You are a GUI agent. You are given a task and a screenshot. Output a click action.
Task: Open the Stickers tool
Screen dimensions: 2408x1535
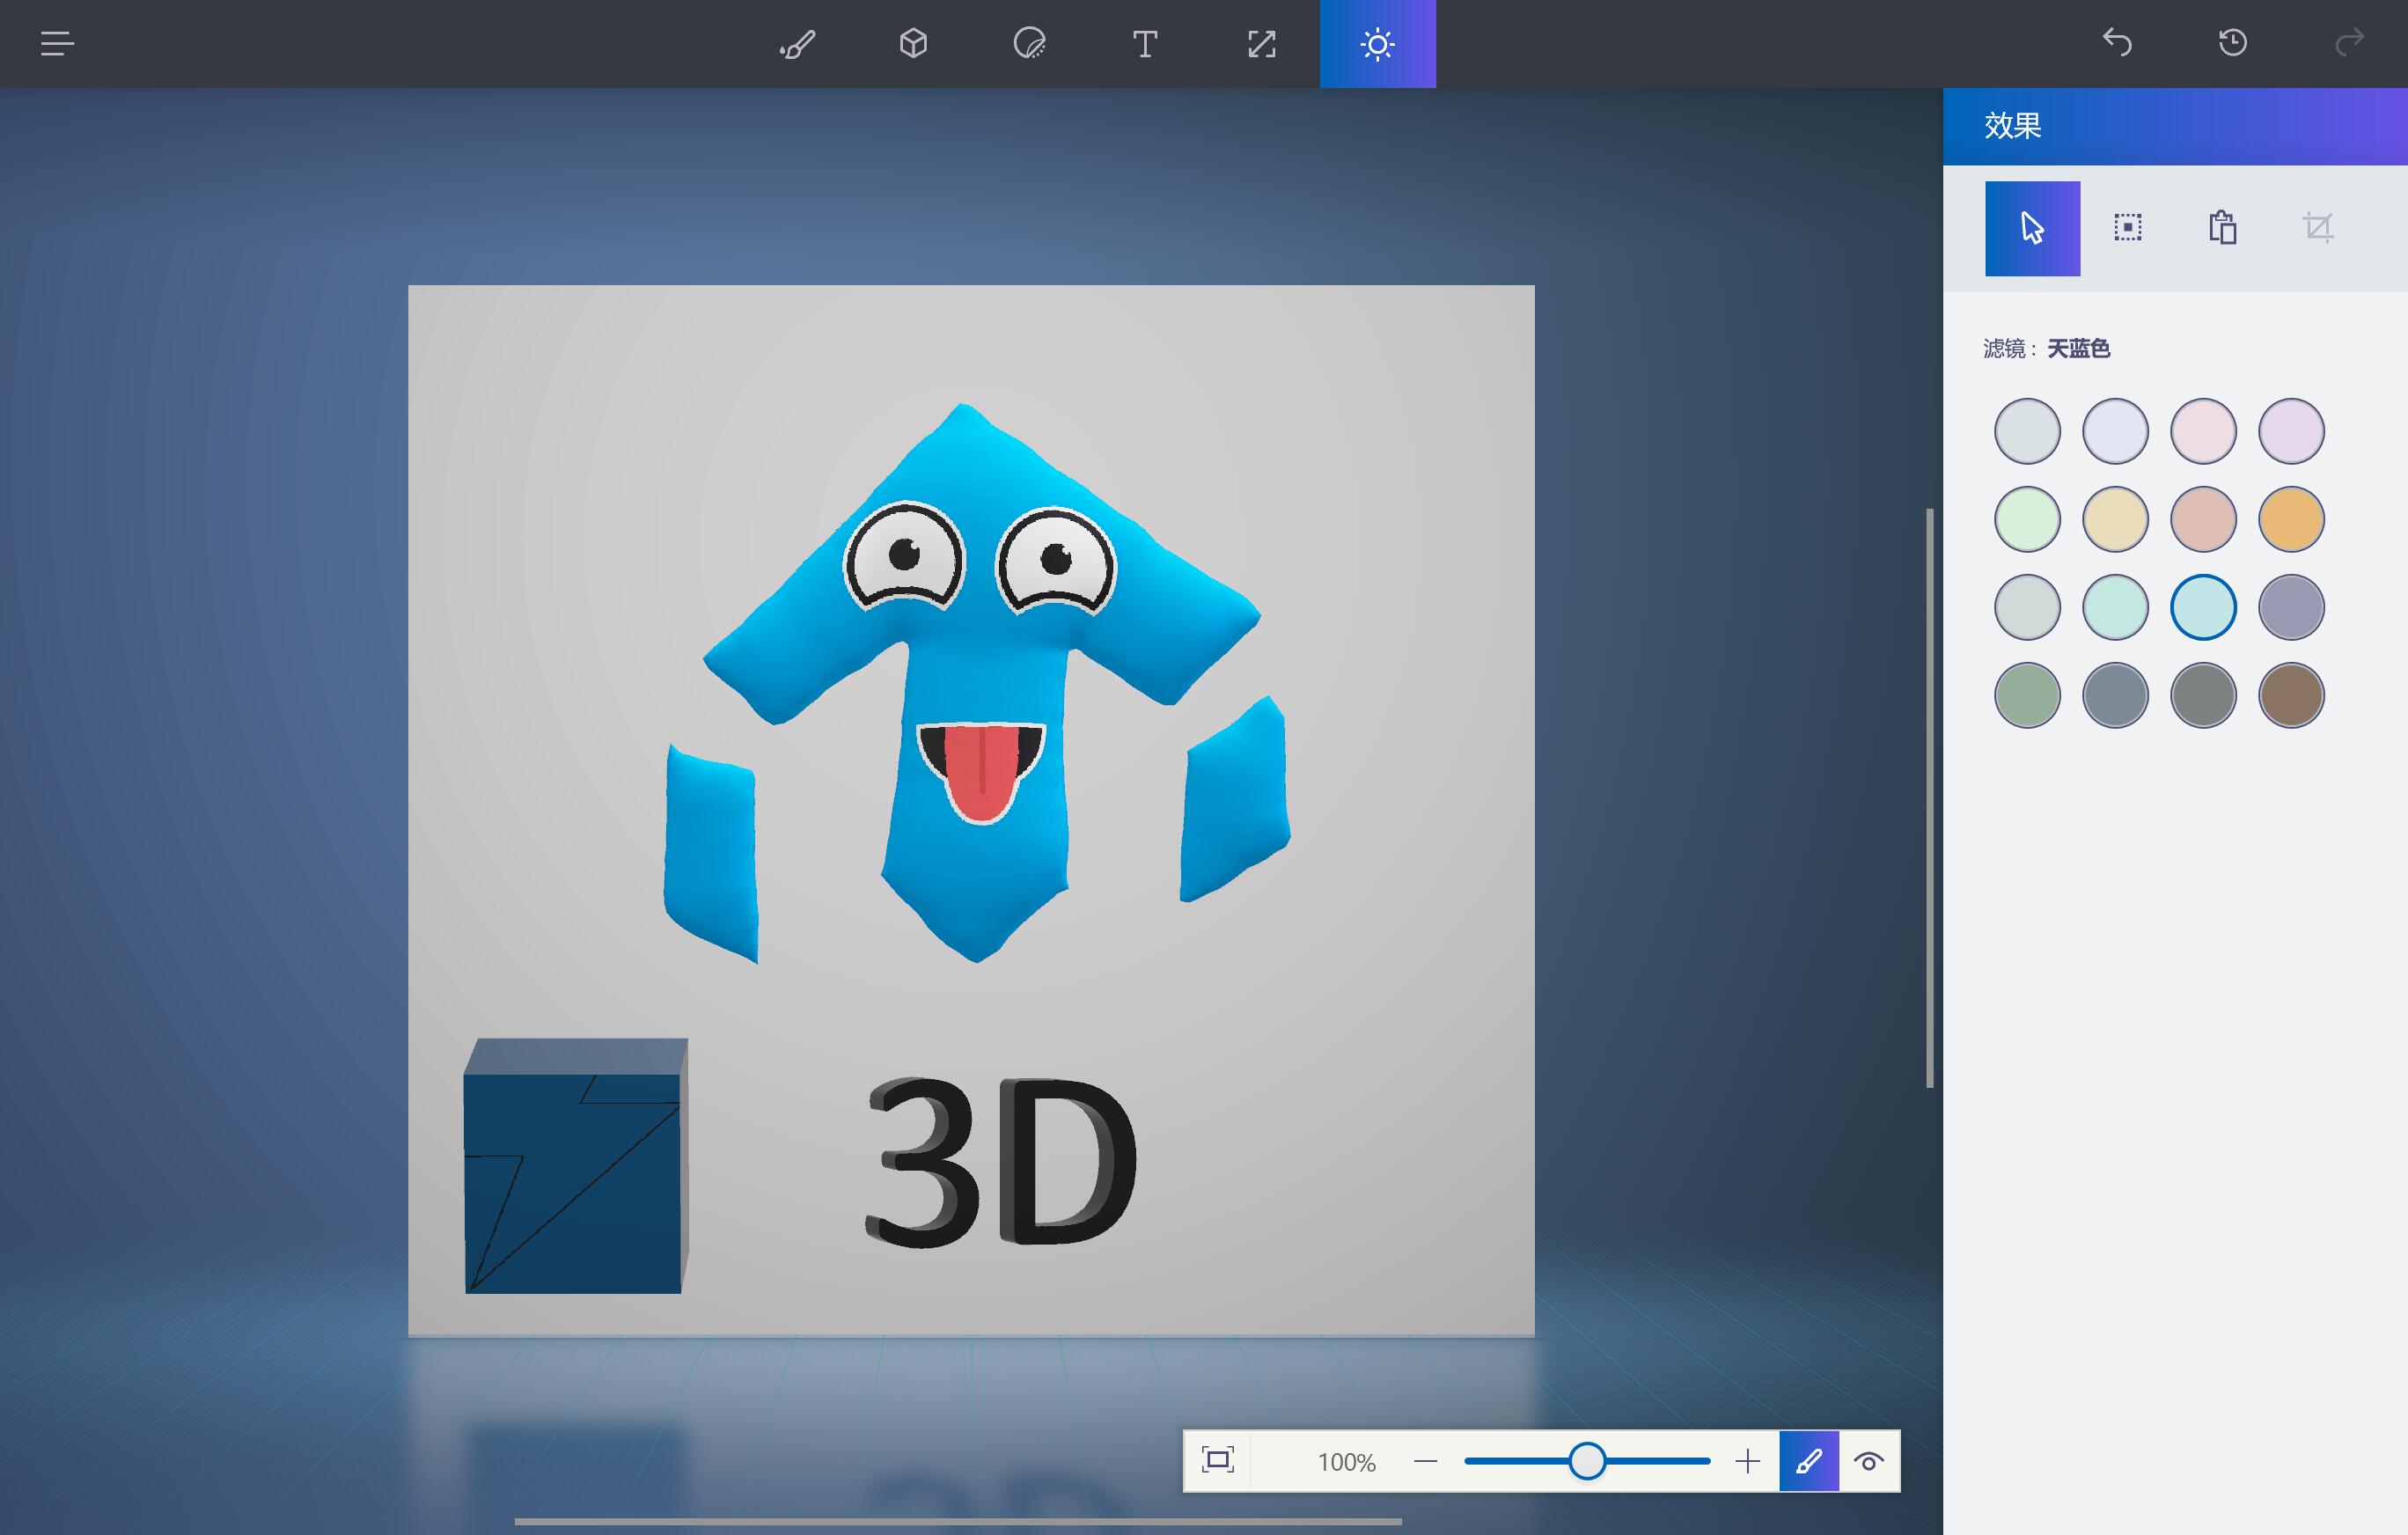pos(1029,44)
